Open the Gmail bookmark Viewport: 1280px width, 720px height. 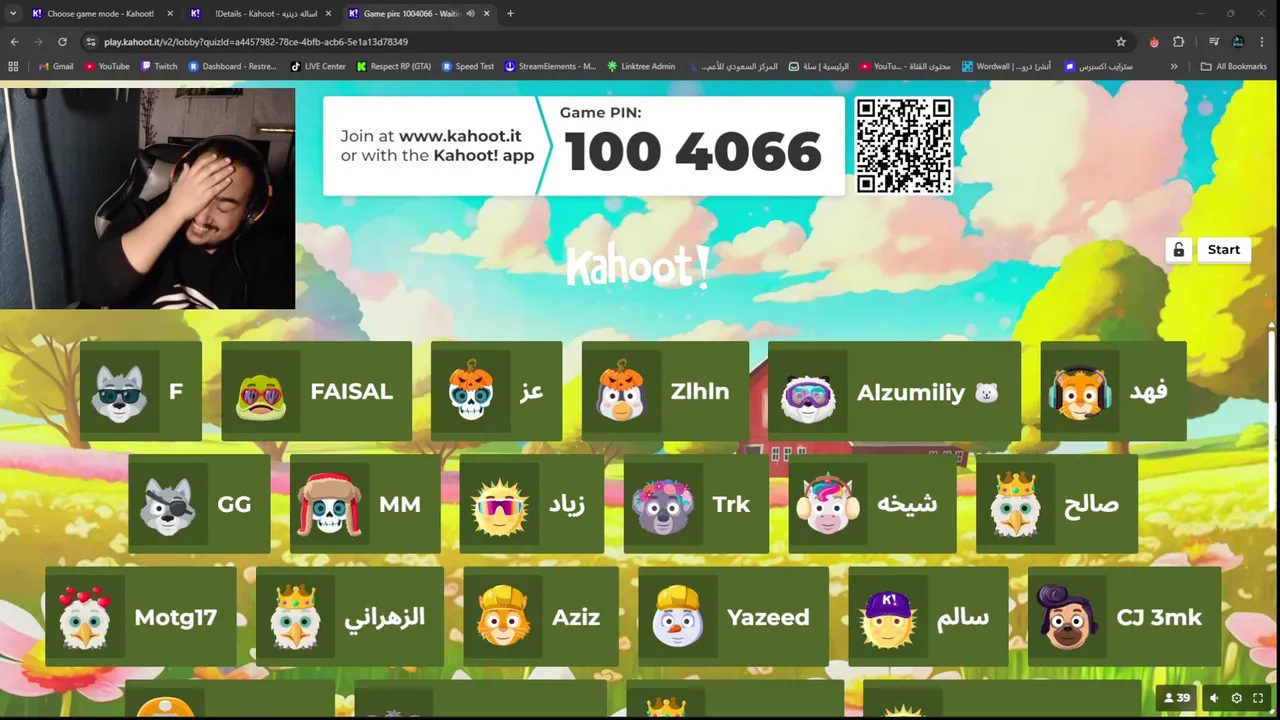pos(55,66)
